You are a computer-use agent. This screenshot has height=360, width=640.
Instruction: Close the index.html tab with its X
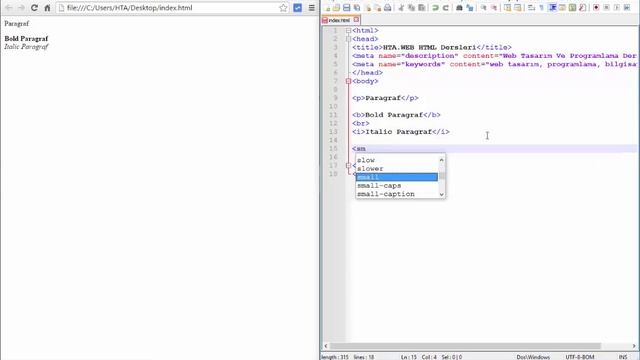pyautogui.click(x=356, y=20)
